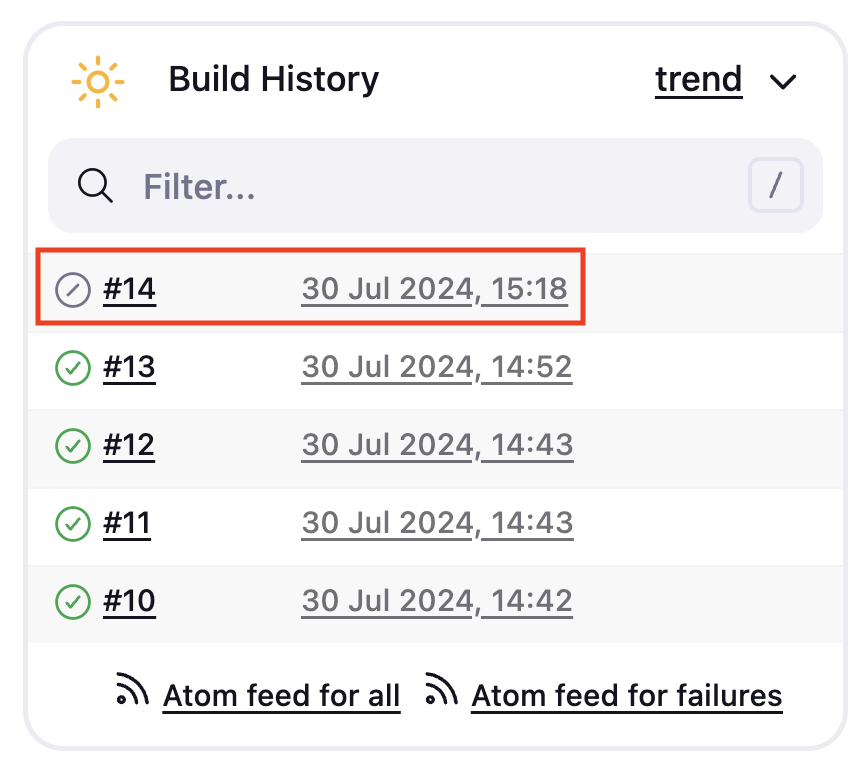Image resolution: width=866 pixels, height=768 pixels.
Task: Click the sun weather health icon
Action: click(98, 82)
